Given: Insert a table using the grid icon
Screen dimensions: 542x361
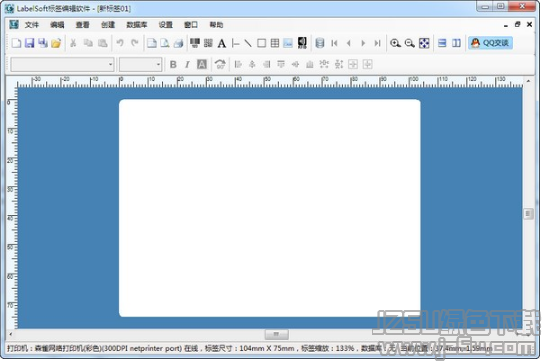Looking at the screenshot, I should click(275, 43).
